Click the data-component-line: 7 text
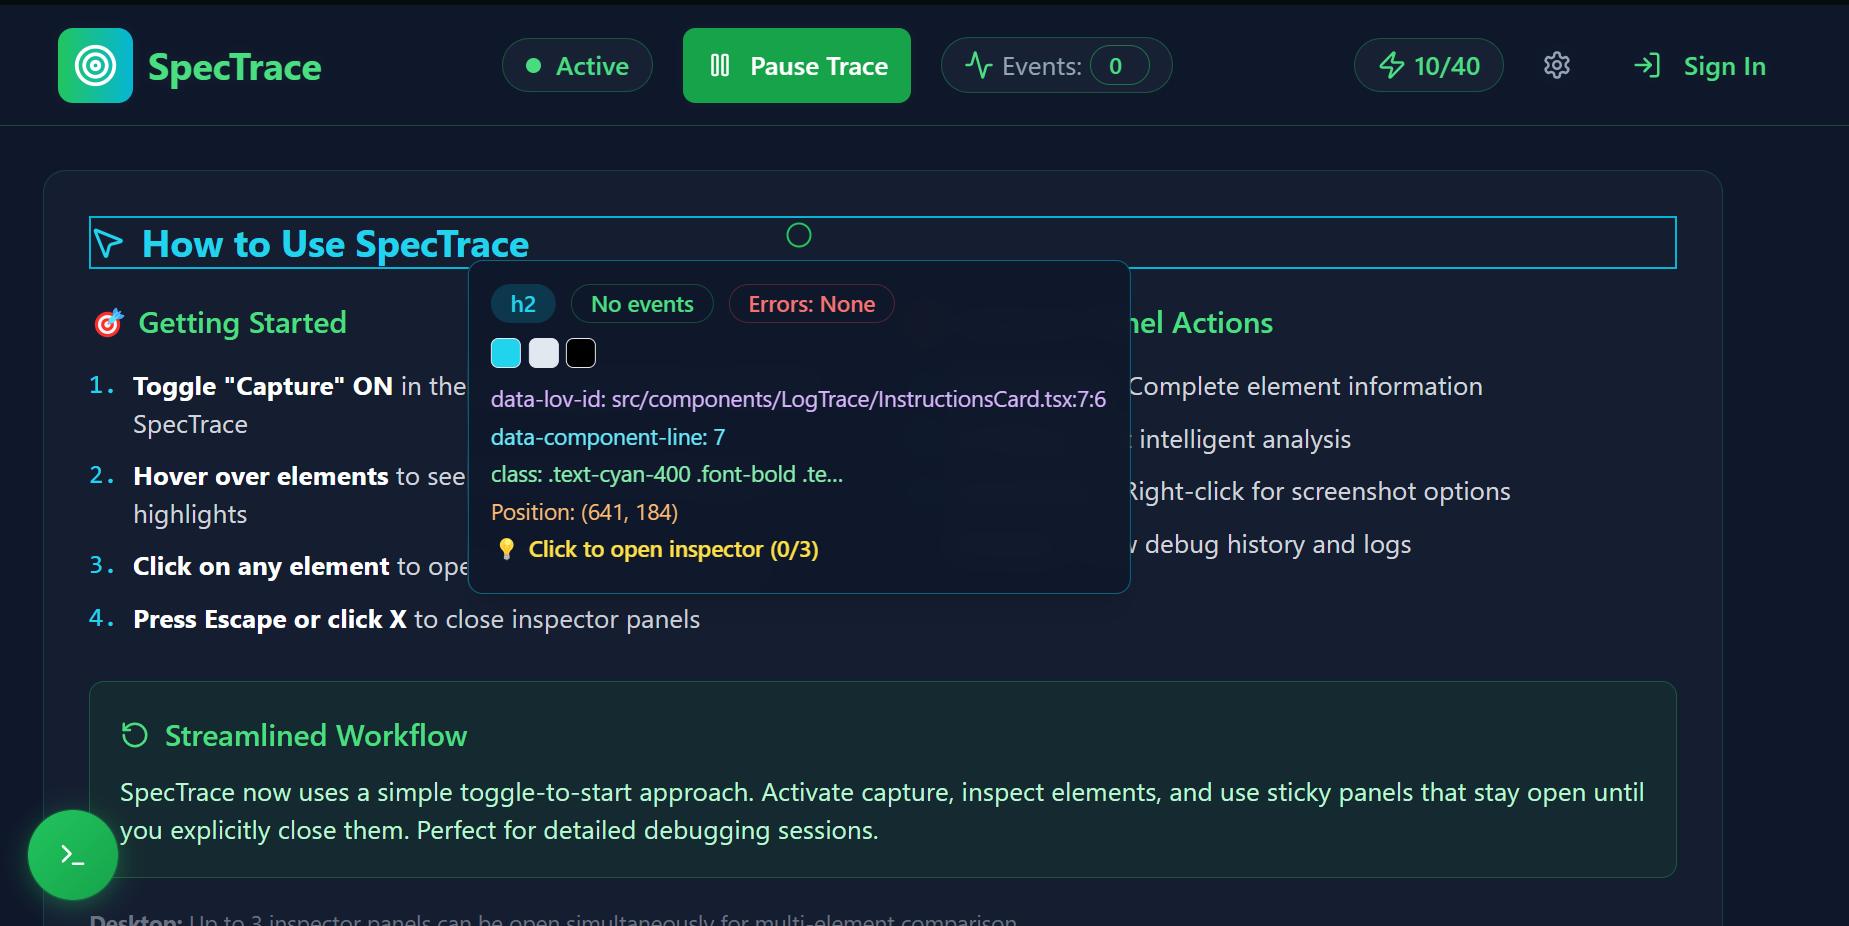This screenshot has width=1849, height=926. point(608,437)
